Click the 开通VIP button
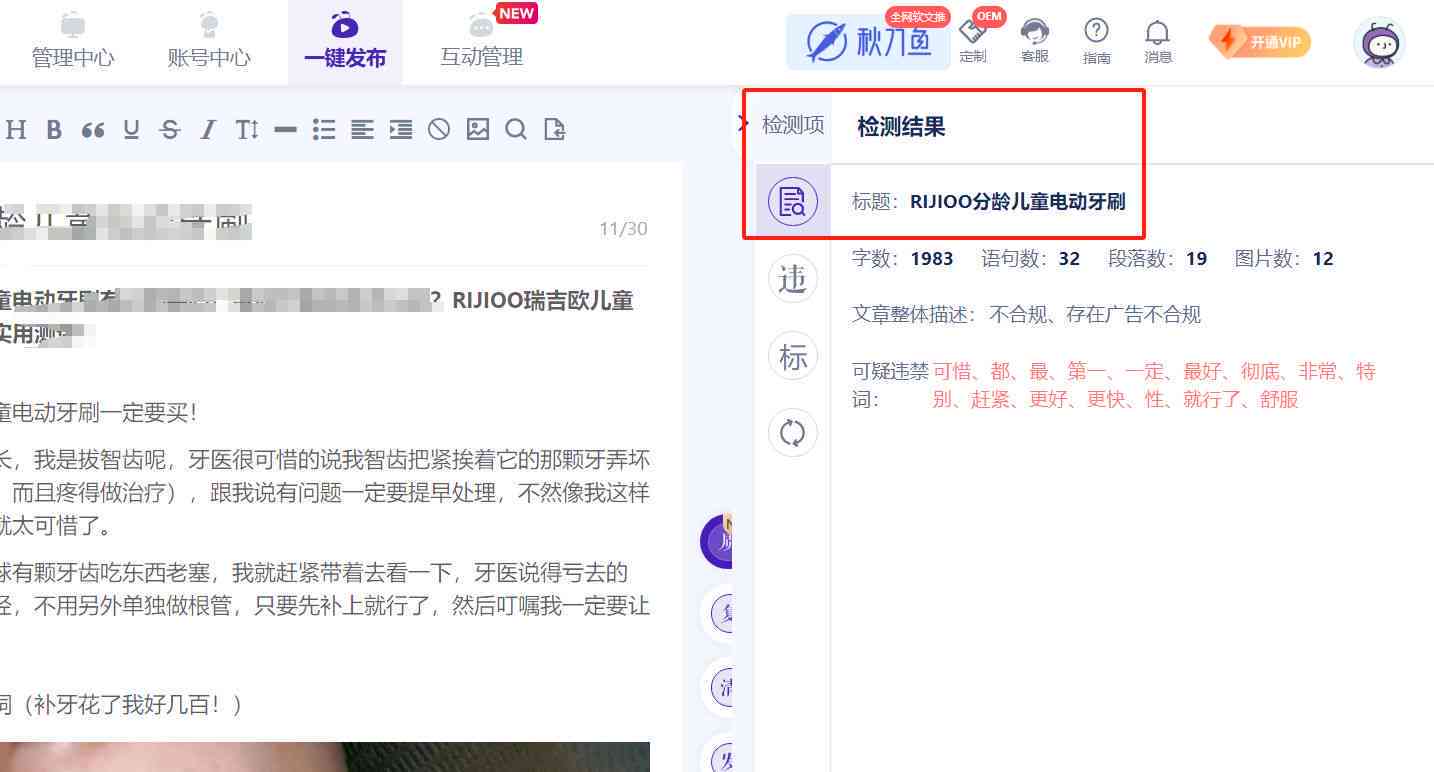The image size is (1434, 772). [1260, 42]
